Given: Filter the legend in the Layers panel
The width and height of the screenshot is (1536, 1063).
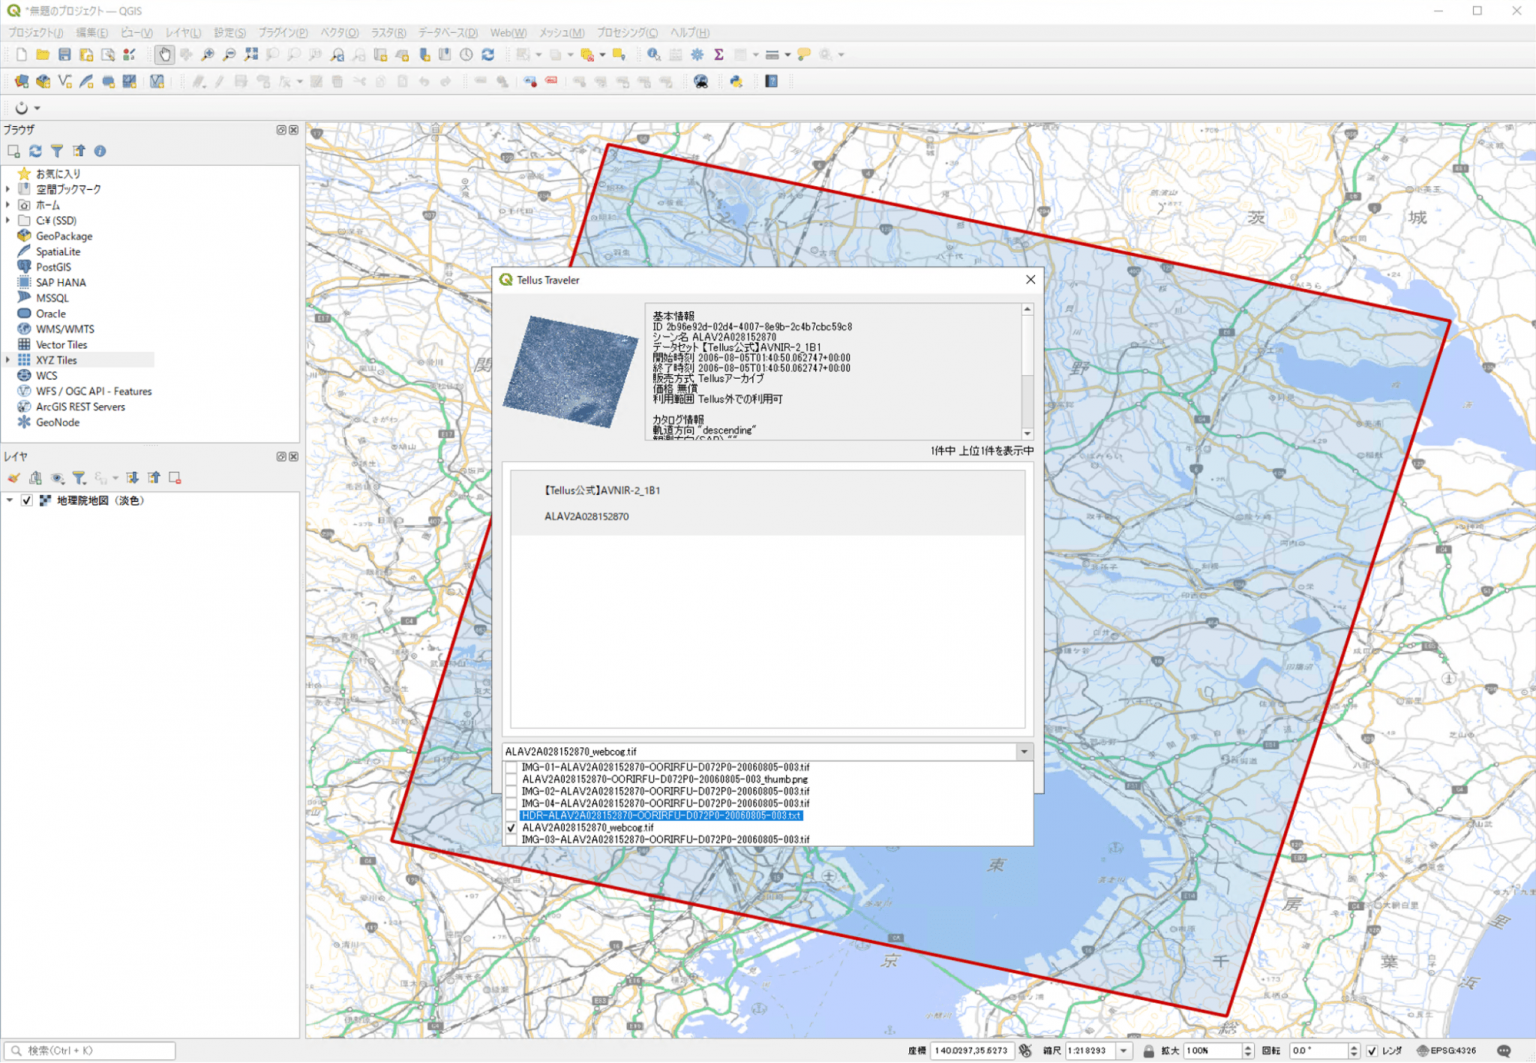Looking at the screenshot, I should point(79,478).
